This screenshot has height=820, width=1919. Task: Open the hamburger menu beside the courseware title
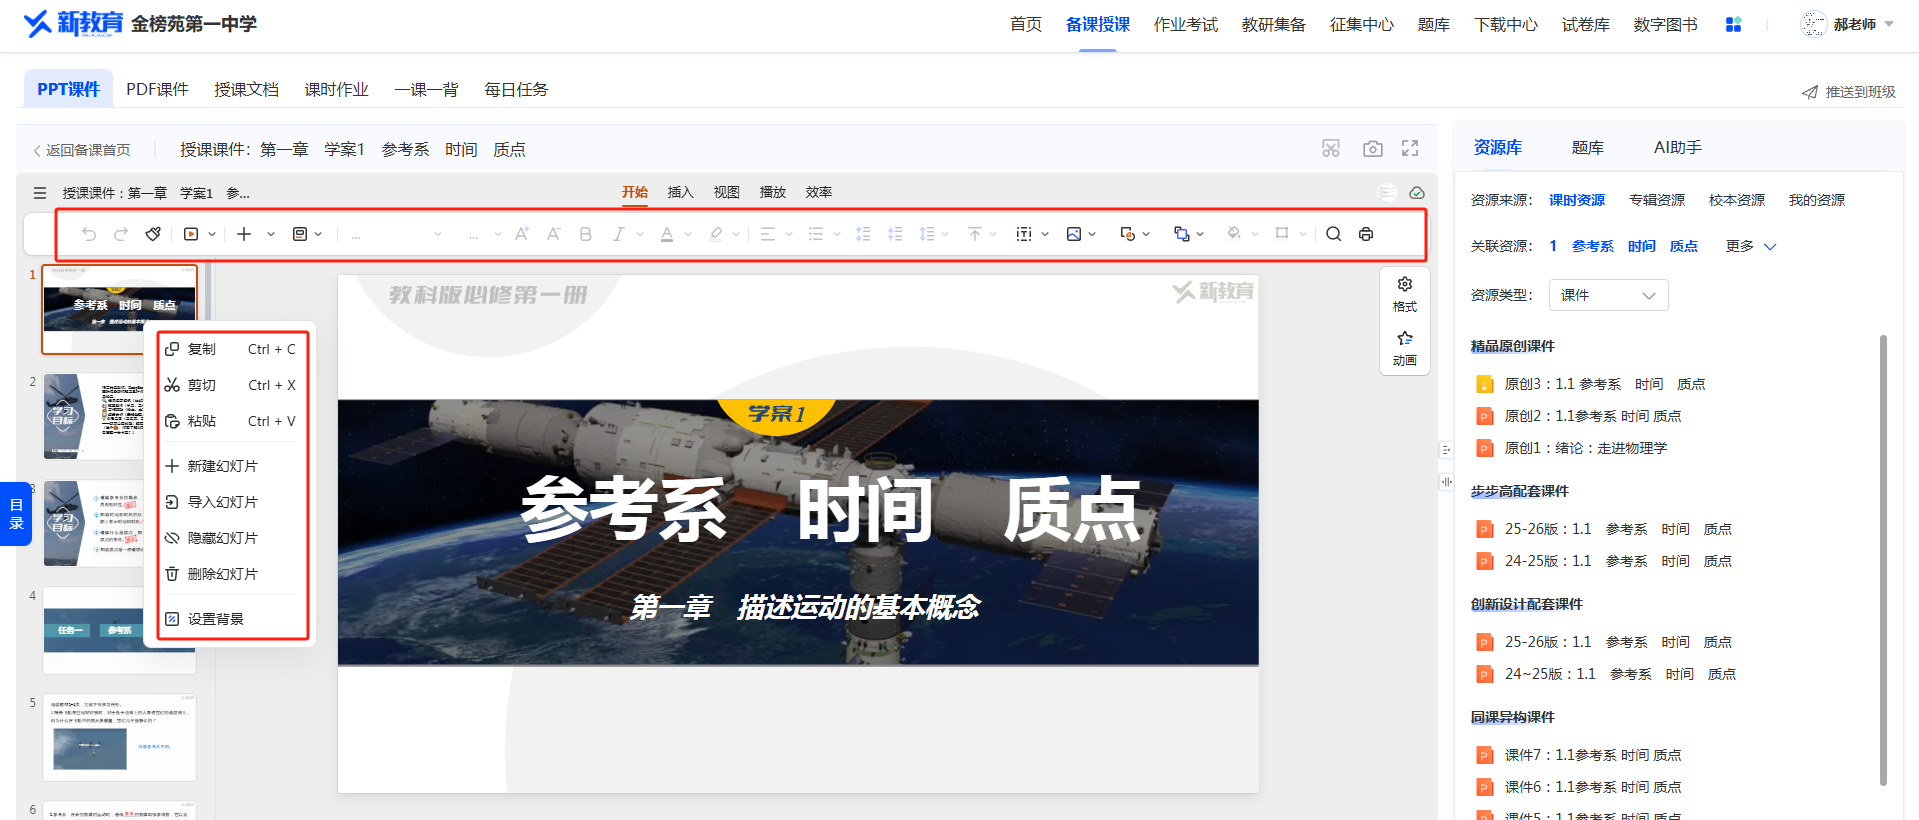40,193
